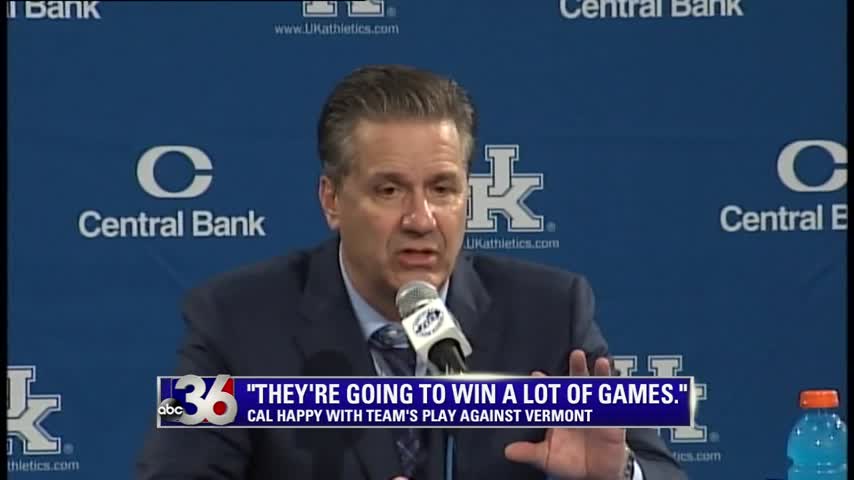Viewport: 854px width, 480px height.
Task: Click the partial Bank text in top-left
Action: pos(54,9)
